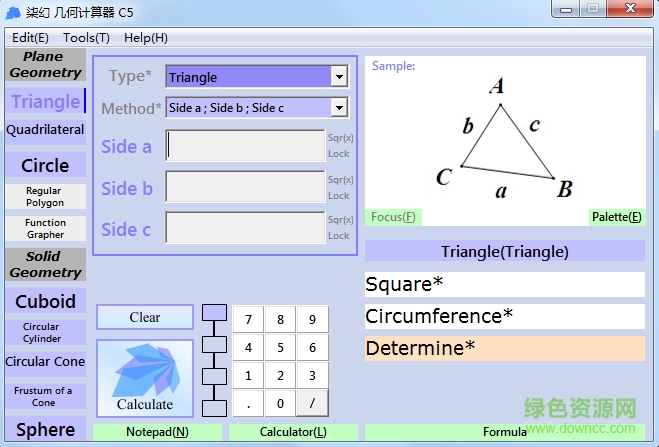659x447 pixels.
Task: Open the Palette(E) color picker
Action: pos(616,217)
